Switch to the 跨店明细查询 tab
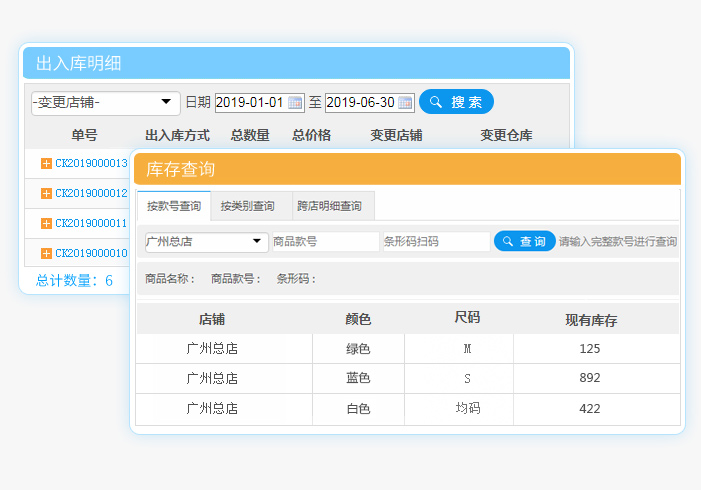The width and height of the screenshot is (701, 490). click(329, 206)
